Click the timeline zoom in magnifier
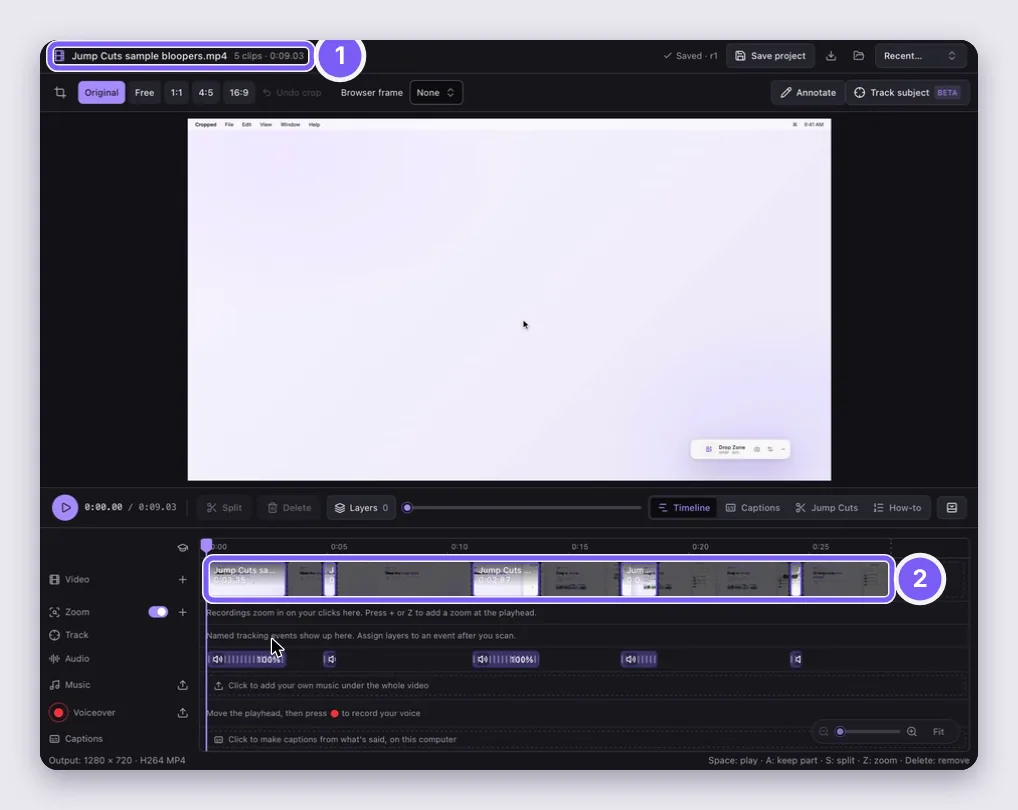Image resolution: width=1018 pixels, height=810 pixels. pos(912,731)
